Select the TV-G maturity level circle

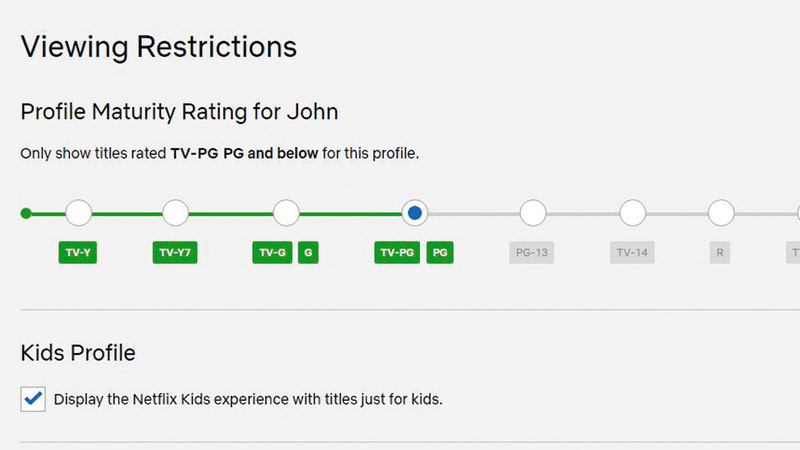point(286,213)
